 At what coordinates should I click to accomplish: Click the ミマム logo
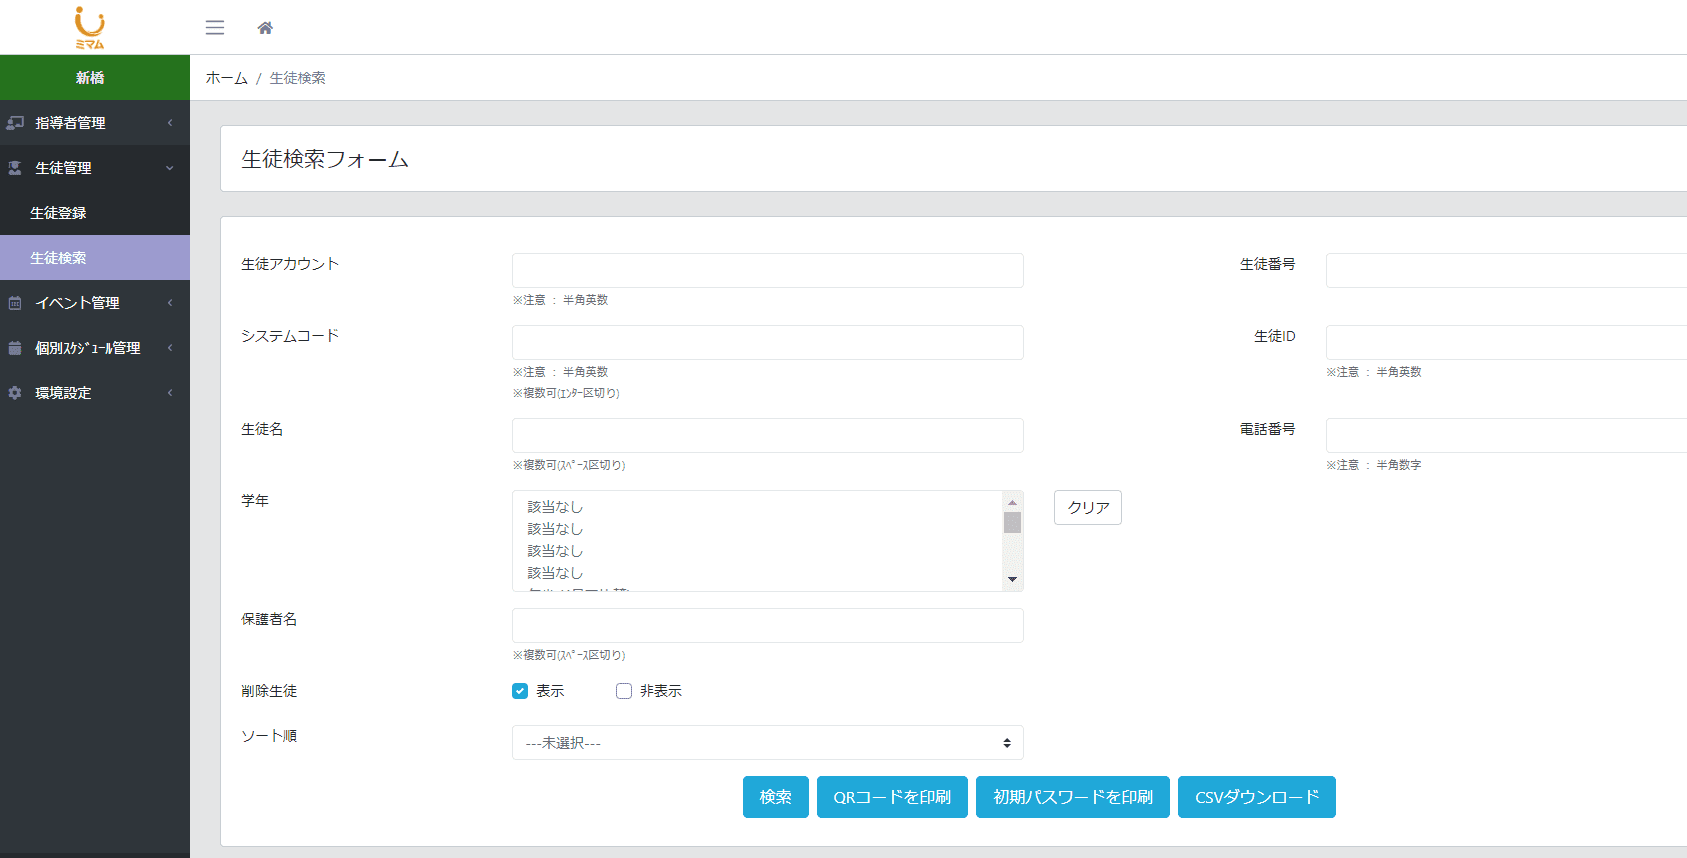pyautogui.click(x=90, y=27)
